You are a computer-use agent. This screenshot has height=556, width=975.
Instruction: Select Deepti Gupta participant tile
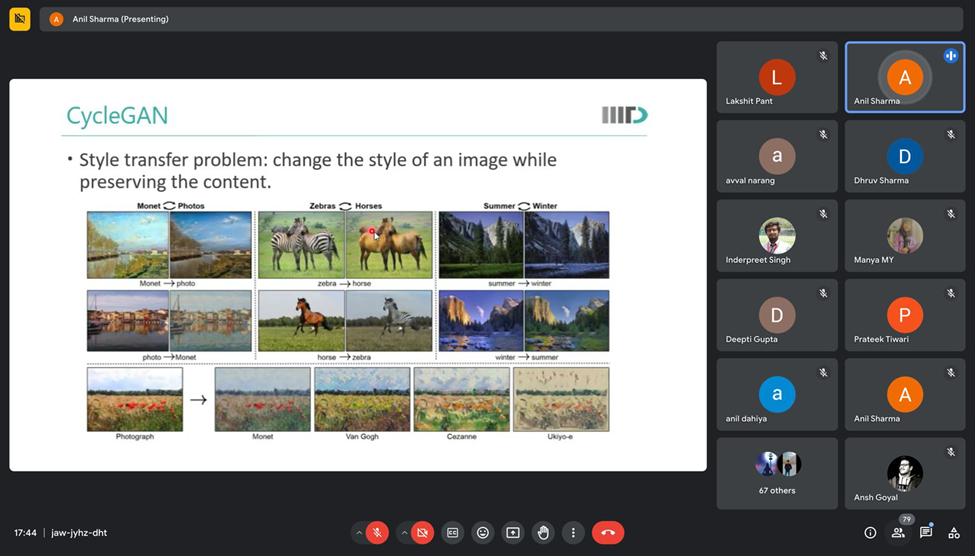tap(777, 315)
